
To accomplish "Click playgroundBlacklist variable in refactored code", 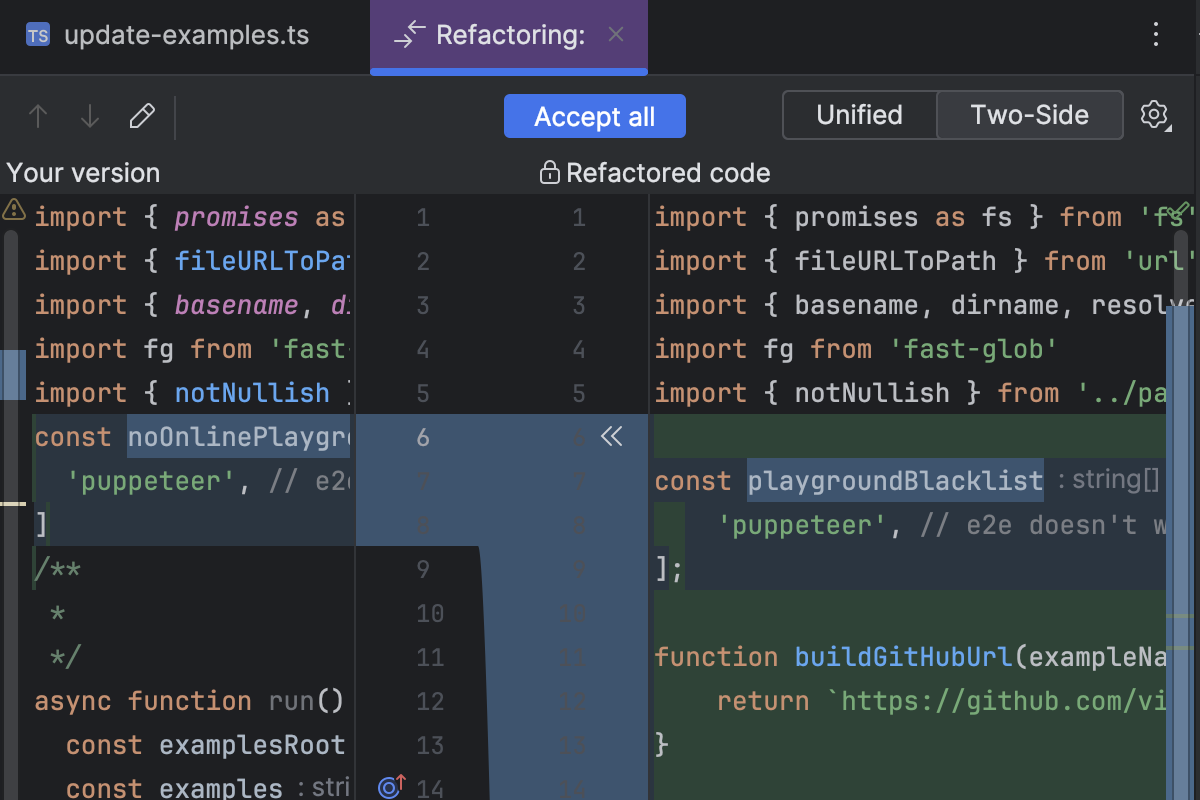I will [x=895, y=481].
